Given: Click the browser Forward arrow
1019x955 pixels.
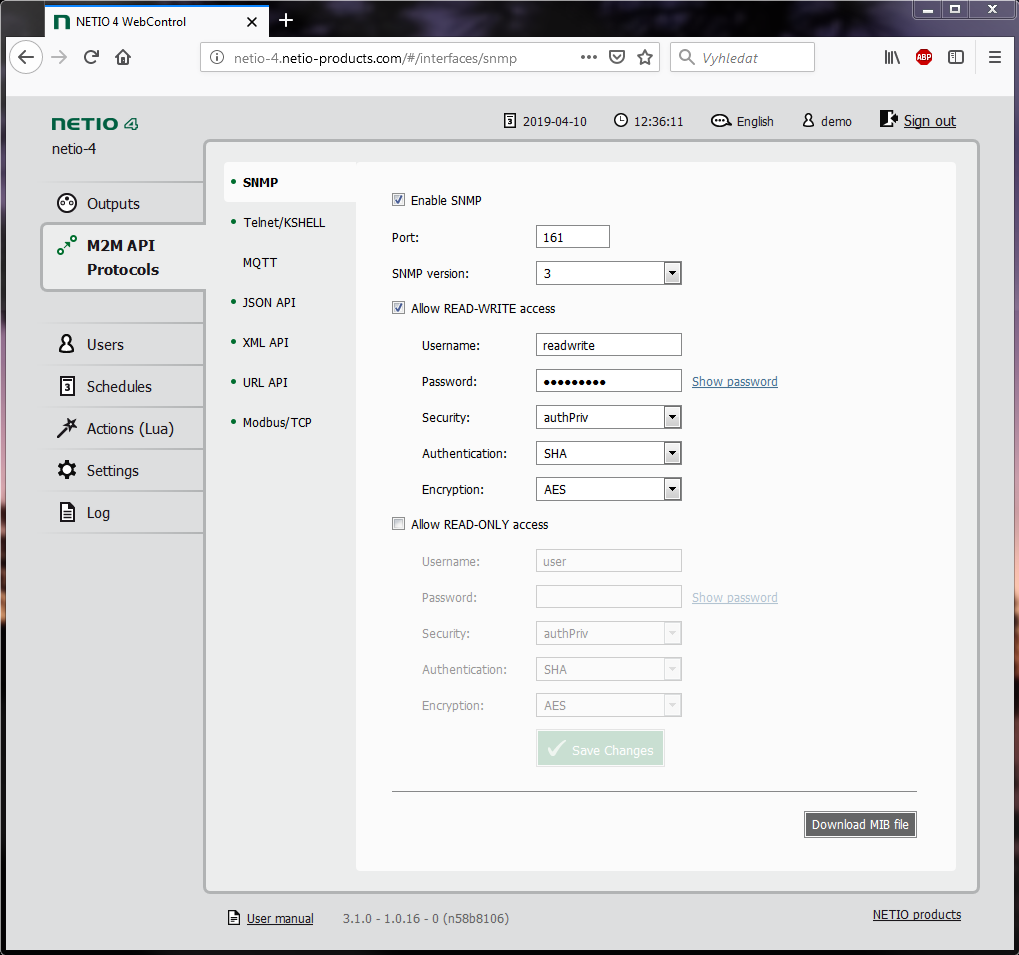Looking at the screenshot, I should (59, 57).
